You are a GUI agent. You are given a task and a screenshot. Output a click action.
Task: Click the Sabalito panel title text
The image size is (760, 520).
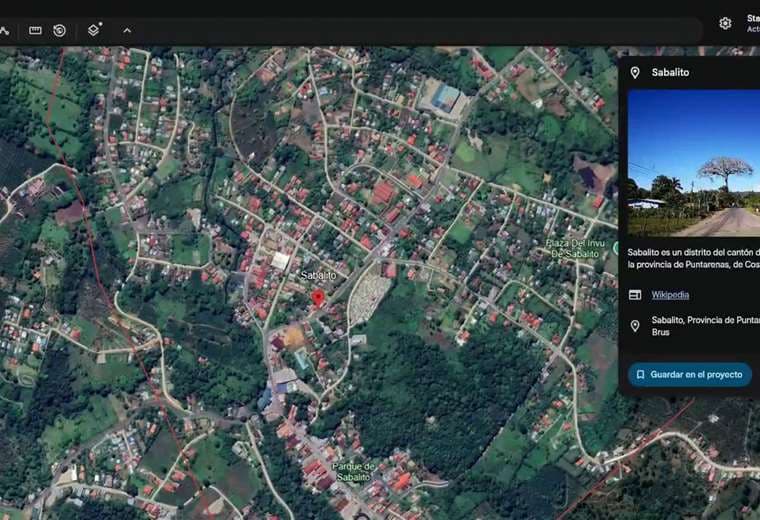click(670, 73)
